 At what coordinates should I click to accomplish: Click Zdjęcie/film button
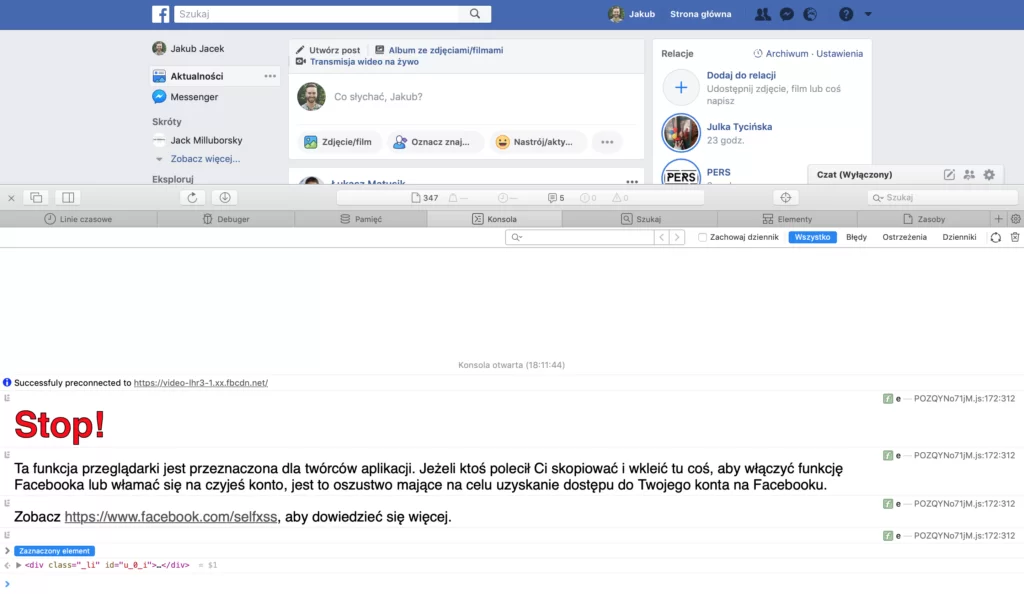coord(338,142)
